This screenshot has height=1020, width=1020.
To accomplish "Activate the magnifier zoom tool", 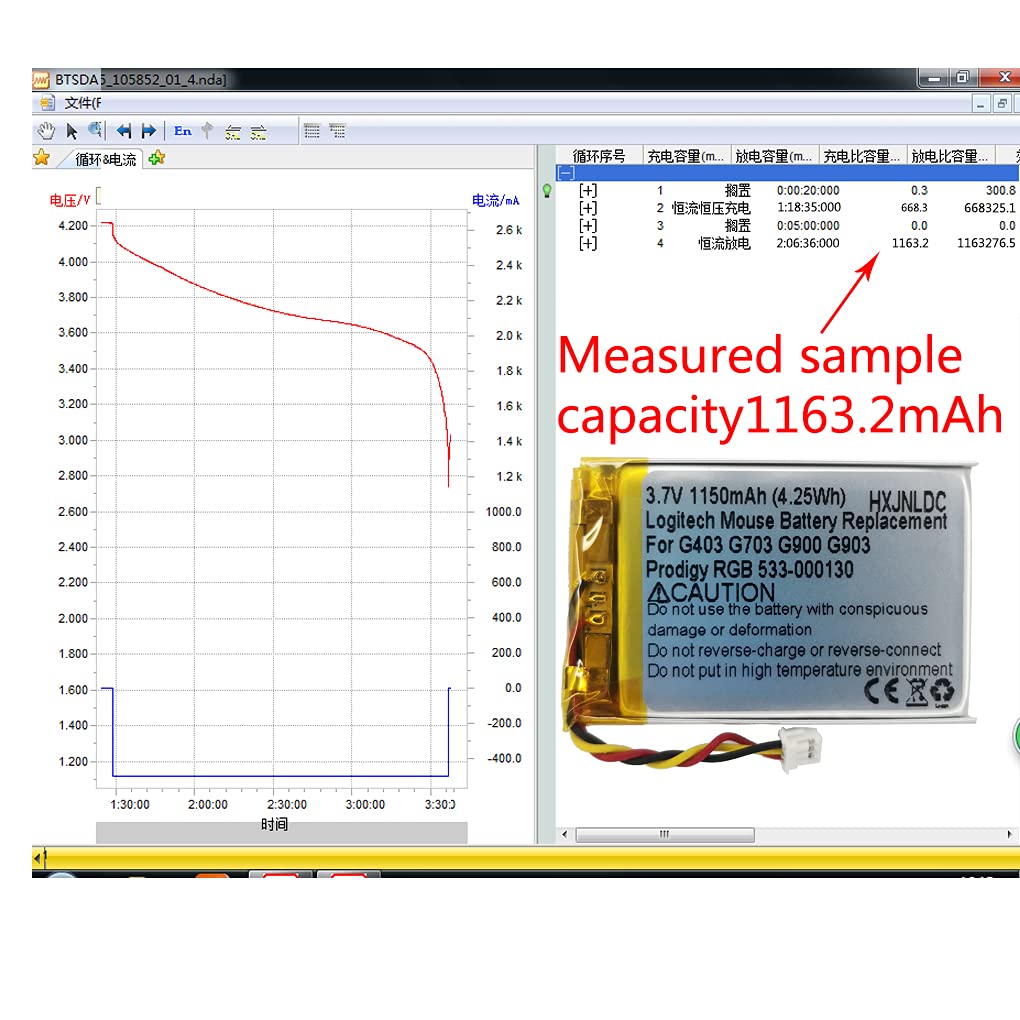I will 96,130.
